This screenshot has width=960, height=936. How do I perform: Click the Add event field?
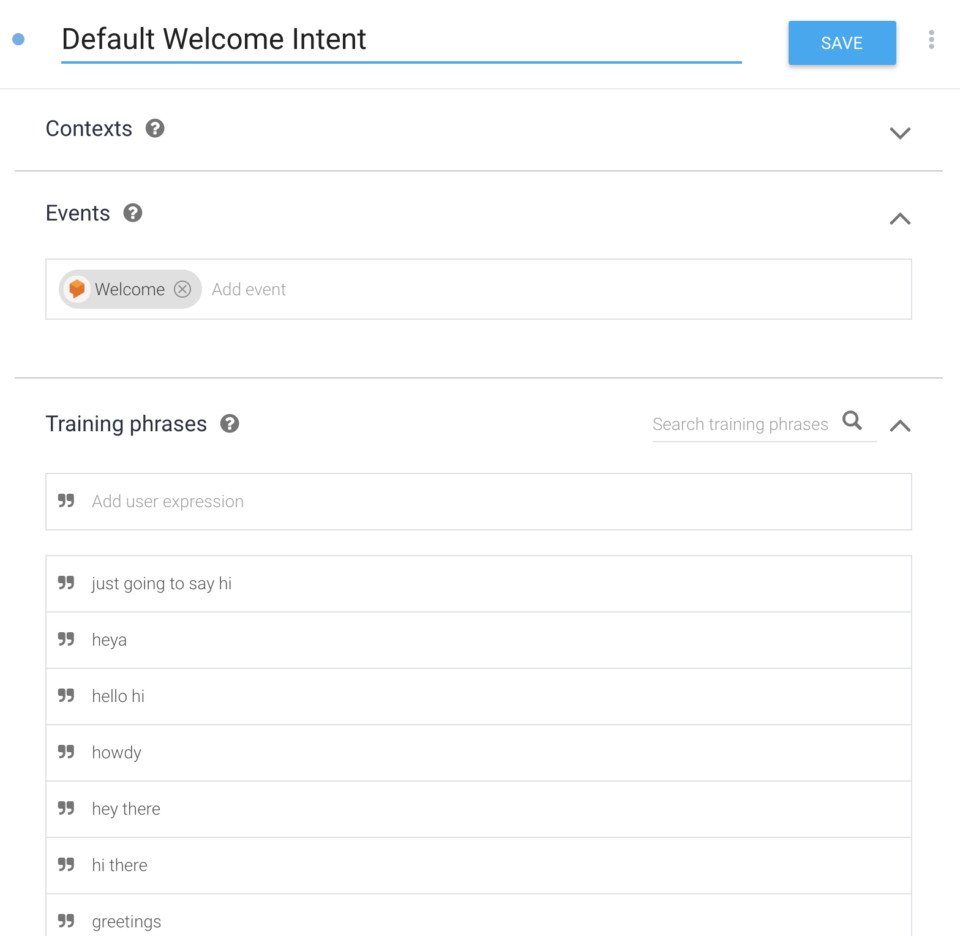(x=248, y=289)
